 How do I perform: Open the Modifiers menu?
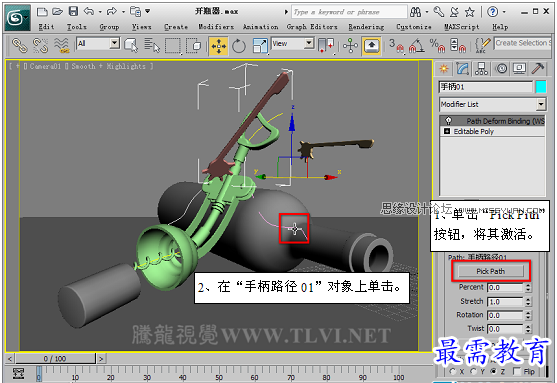pyautogui.click(x=216, y=27)
